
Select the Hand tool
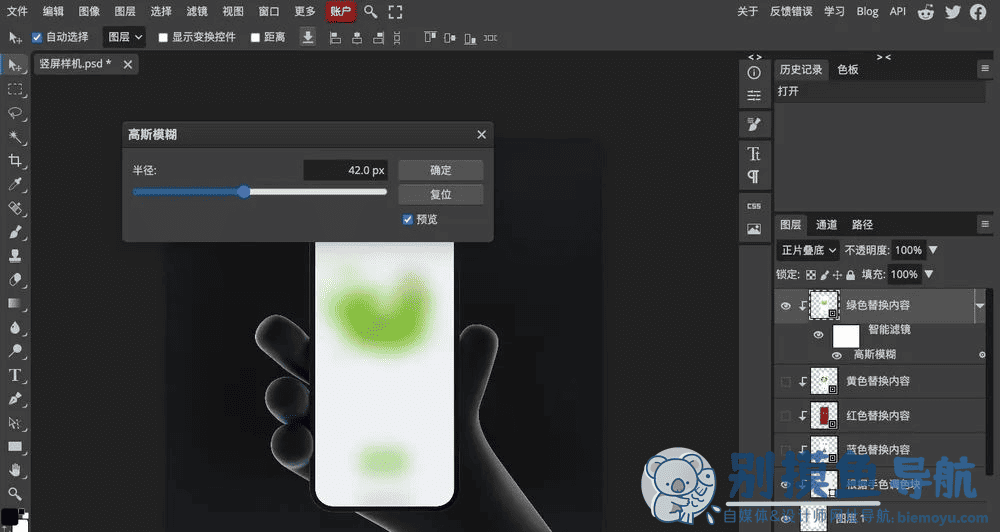click(15, 470)
